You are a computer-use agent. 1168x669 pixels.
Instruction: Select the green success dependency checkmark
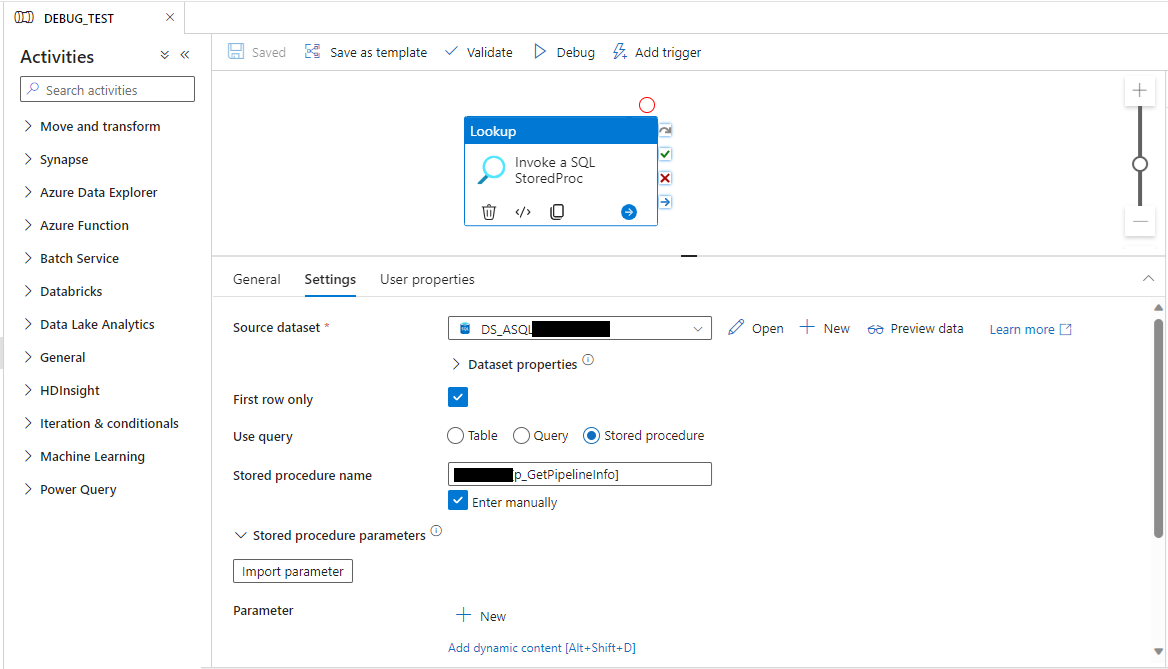(x=665, y=154)
